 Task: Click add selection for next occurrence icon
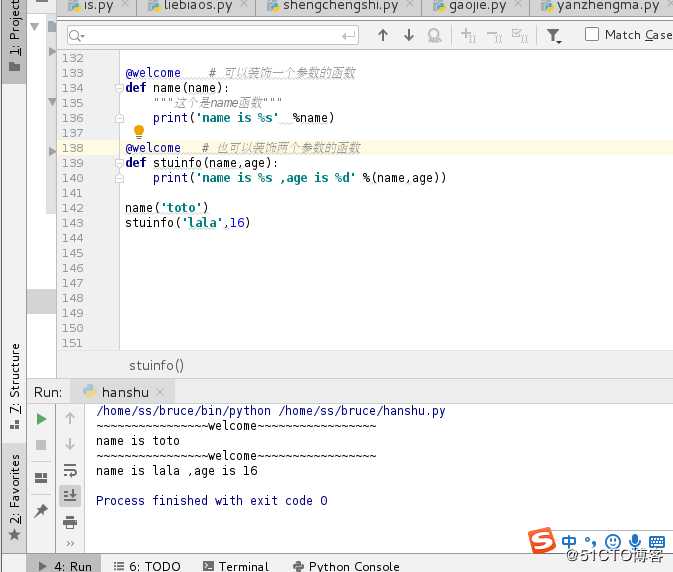click(x=468, y=35)
